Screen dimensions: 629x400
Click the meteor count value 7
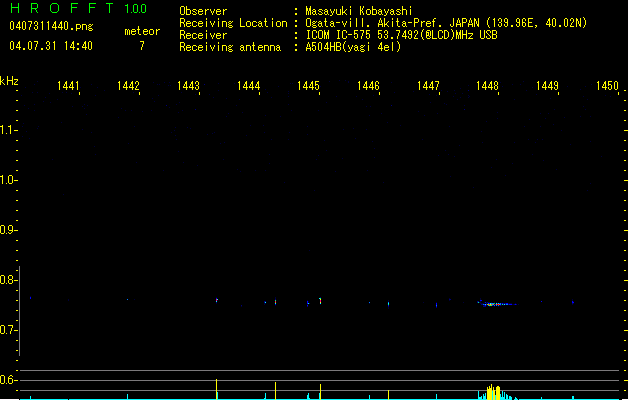click(x=142, y=46)
